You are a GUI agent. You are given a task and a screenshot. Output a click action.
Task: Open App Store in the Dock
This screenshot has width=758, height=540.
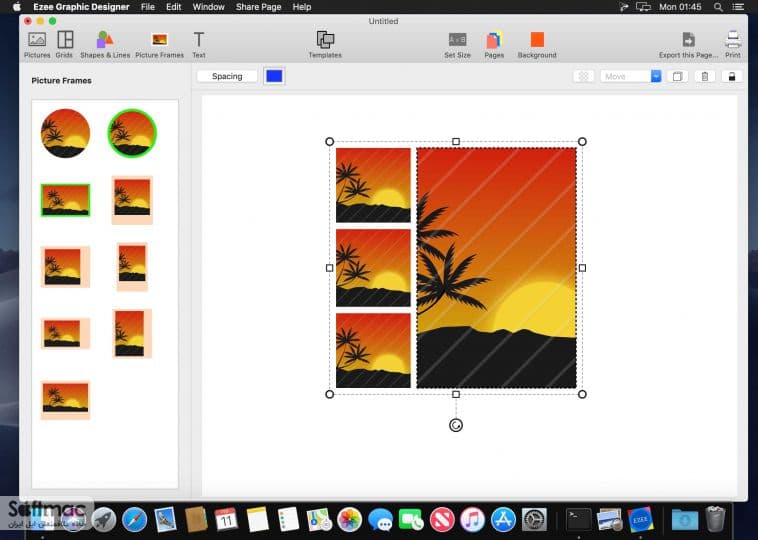pyautogui.click(x=503, y=520)
